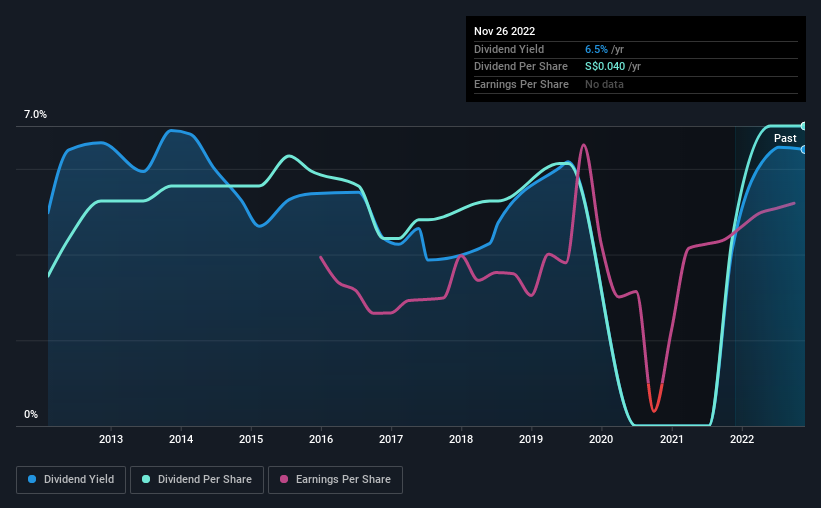The height and width of the screenshot is (508, 821).
Task: Click the S$0.040 dividend per share value
Action: click(605, 67)
